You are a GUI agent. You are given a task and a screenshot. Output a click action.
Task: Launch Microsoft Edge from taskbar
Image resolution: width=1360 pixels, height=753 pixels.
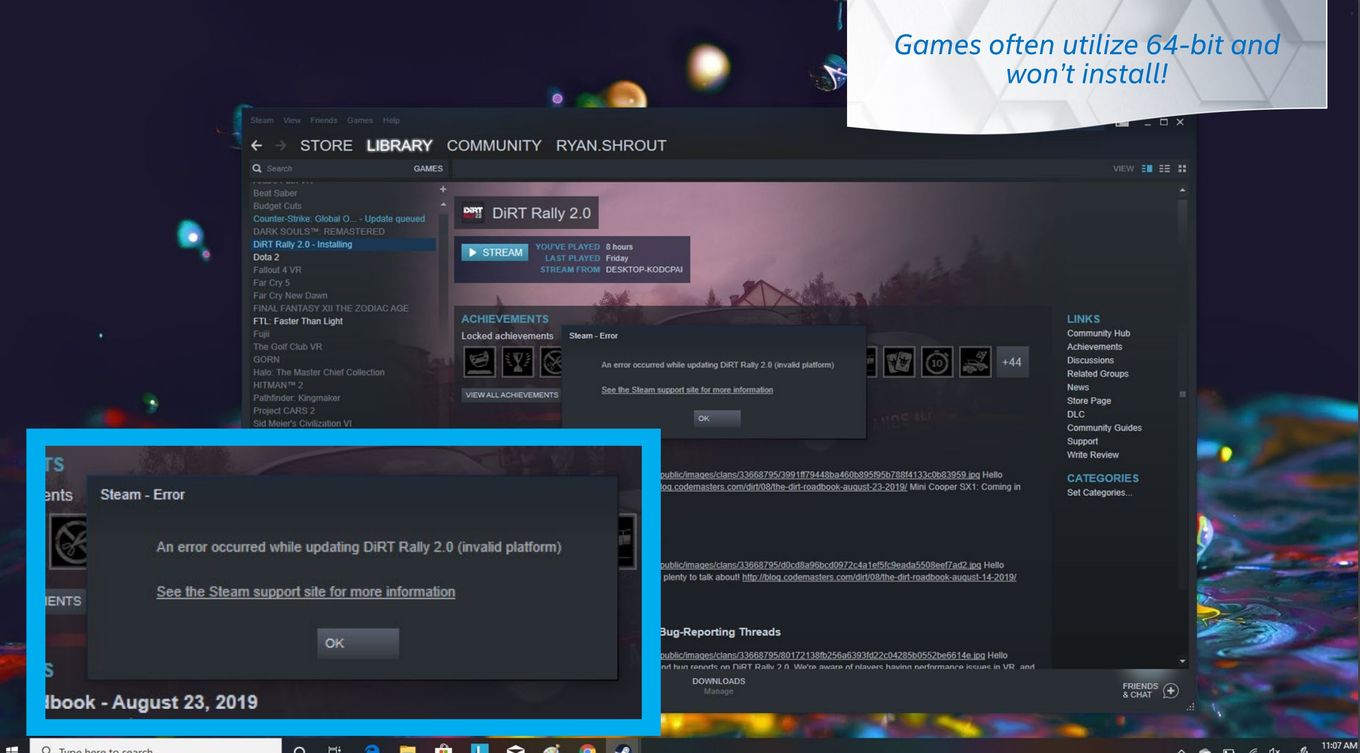372,748
